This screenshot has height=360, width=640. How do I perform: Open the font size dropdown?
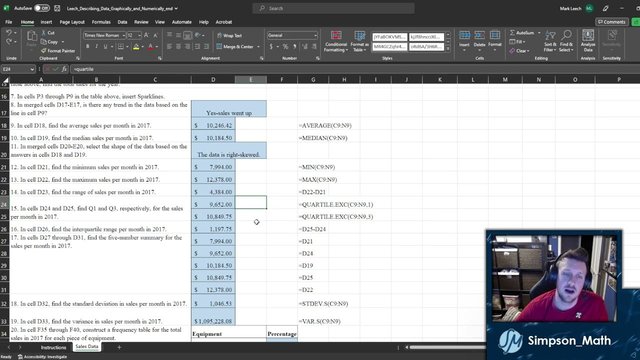pos(140,36)
